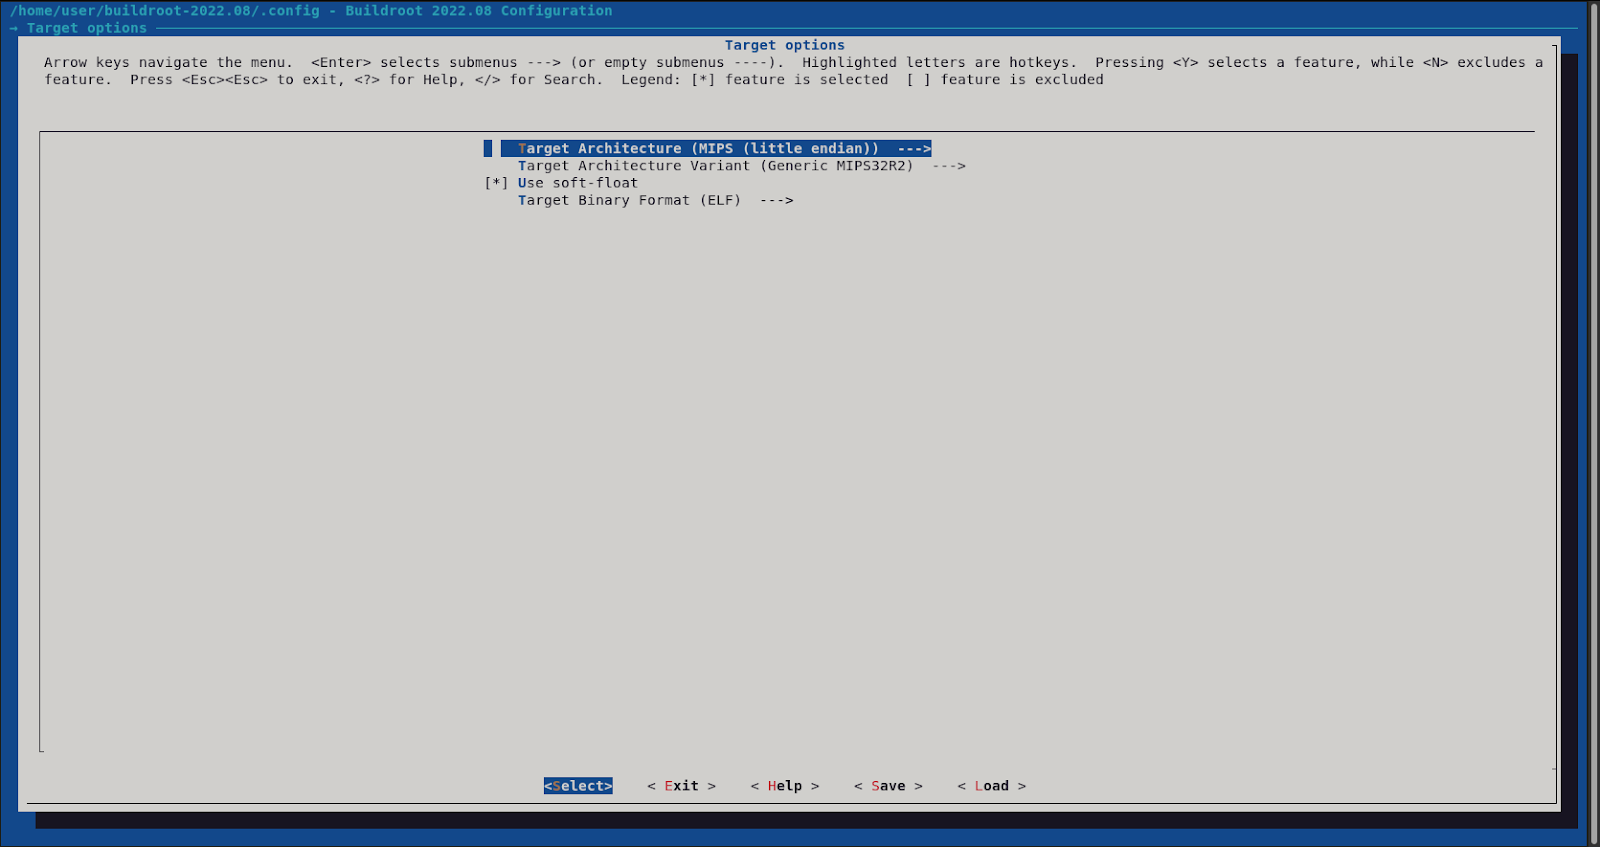The width and height of the screenshot is (1600, 847).
Task: Click the selection cursor block beside Target Architecture
Action: [488, 149]
